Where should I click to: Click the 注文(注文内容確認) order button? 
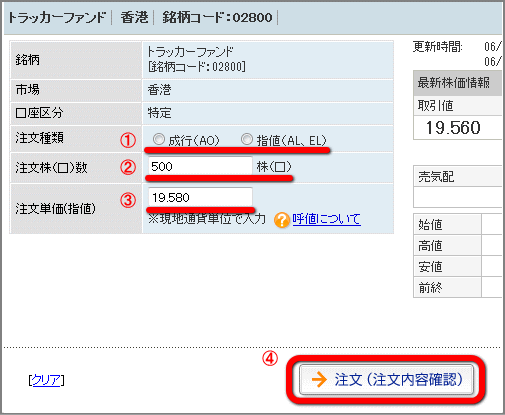pos(386,379)
